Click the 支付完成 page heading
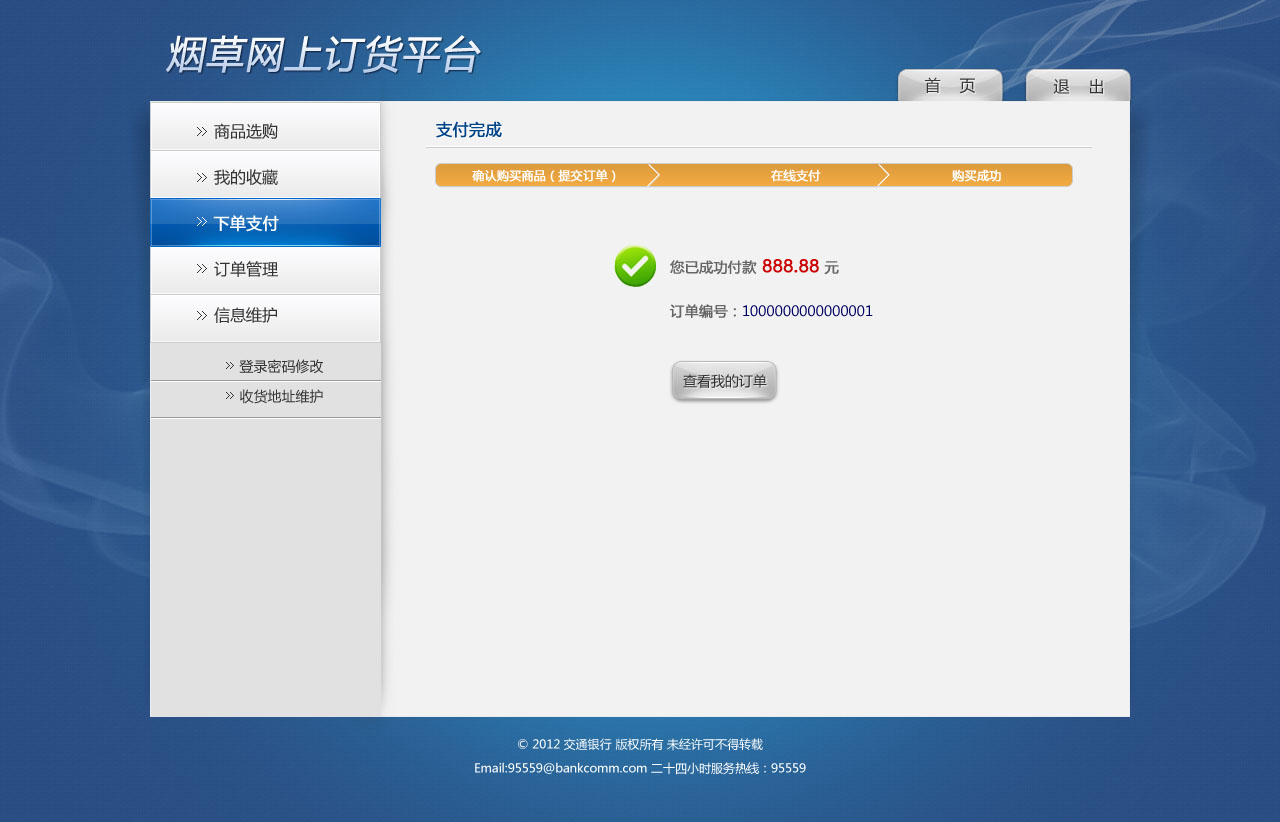 tap(469, 130)
